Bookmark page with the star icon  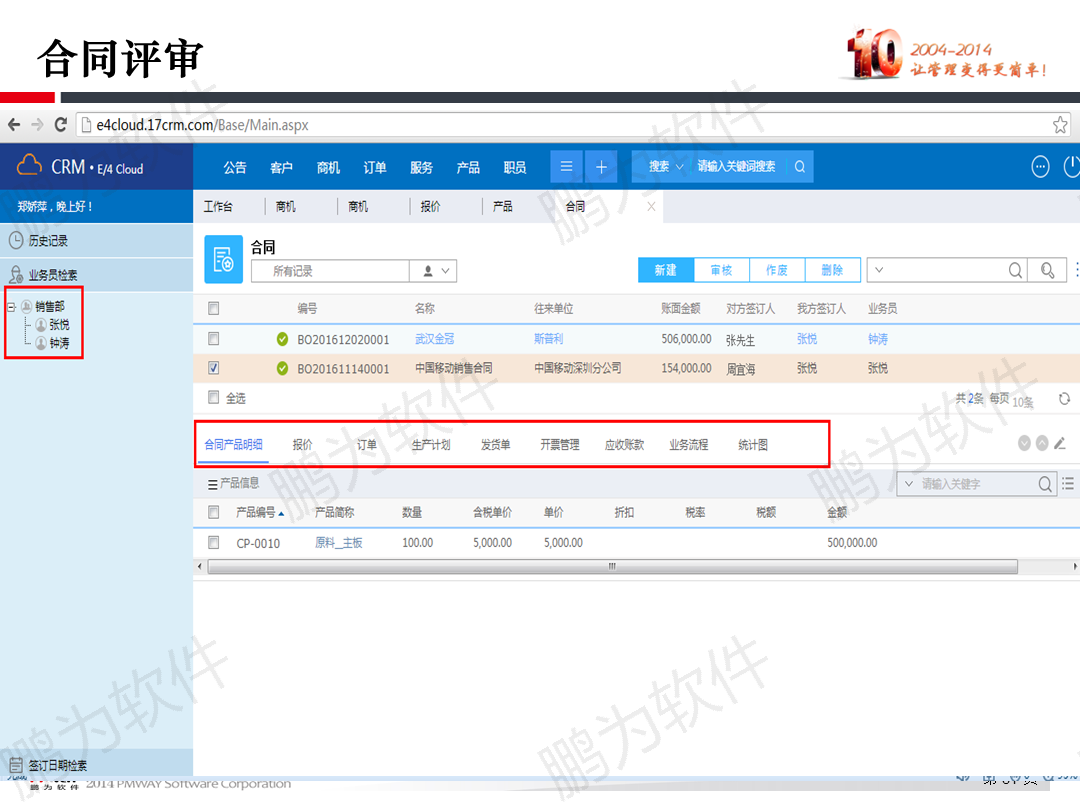(1060, 125)
